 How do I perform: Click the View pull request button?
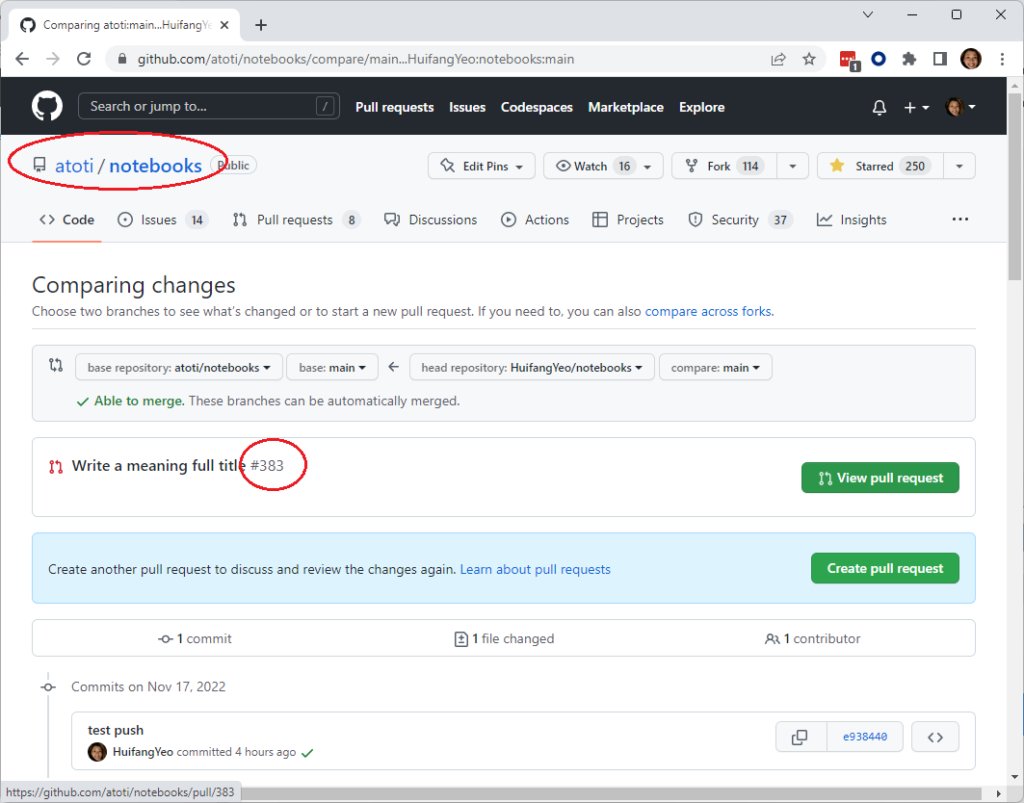[880, 478]
